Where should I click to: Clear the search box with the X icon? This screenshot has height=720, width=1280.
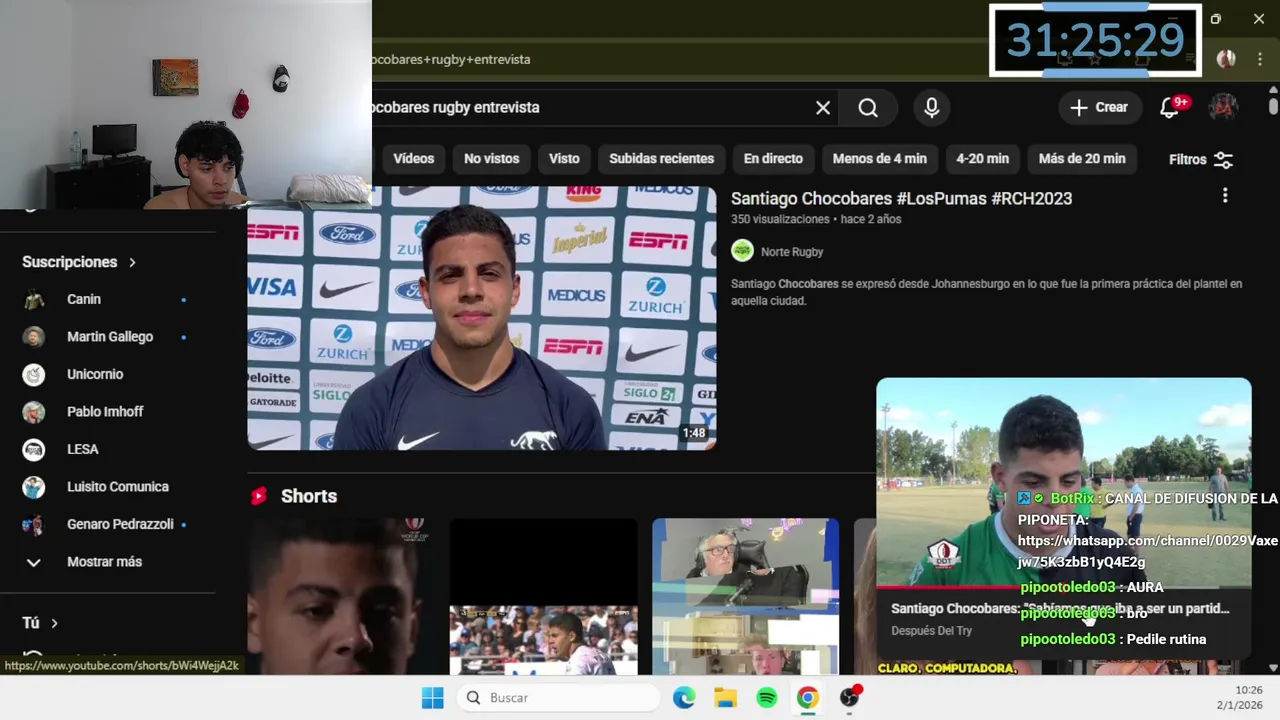[x=823, y=107]
